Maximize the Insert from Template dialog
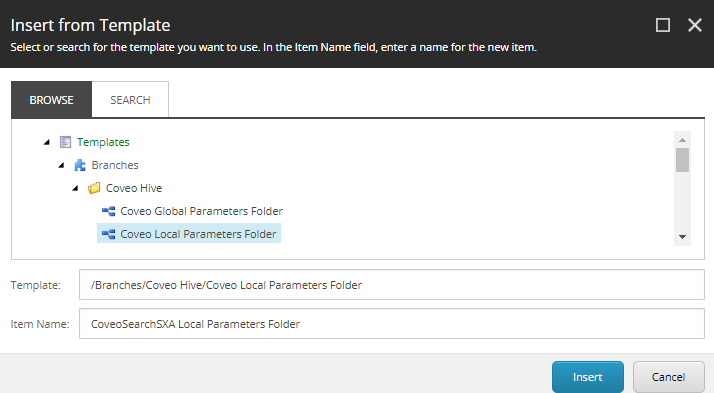 click(663, 25)
